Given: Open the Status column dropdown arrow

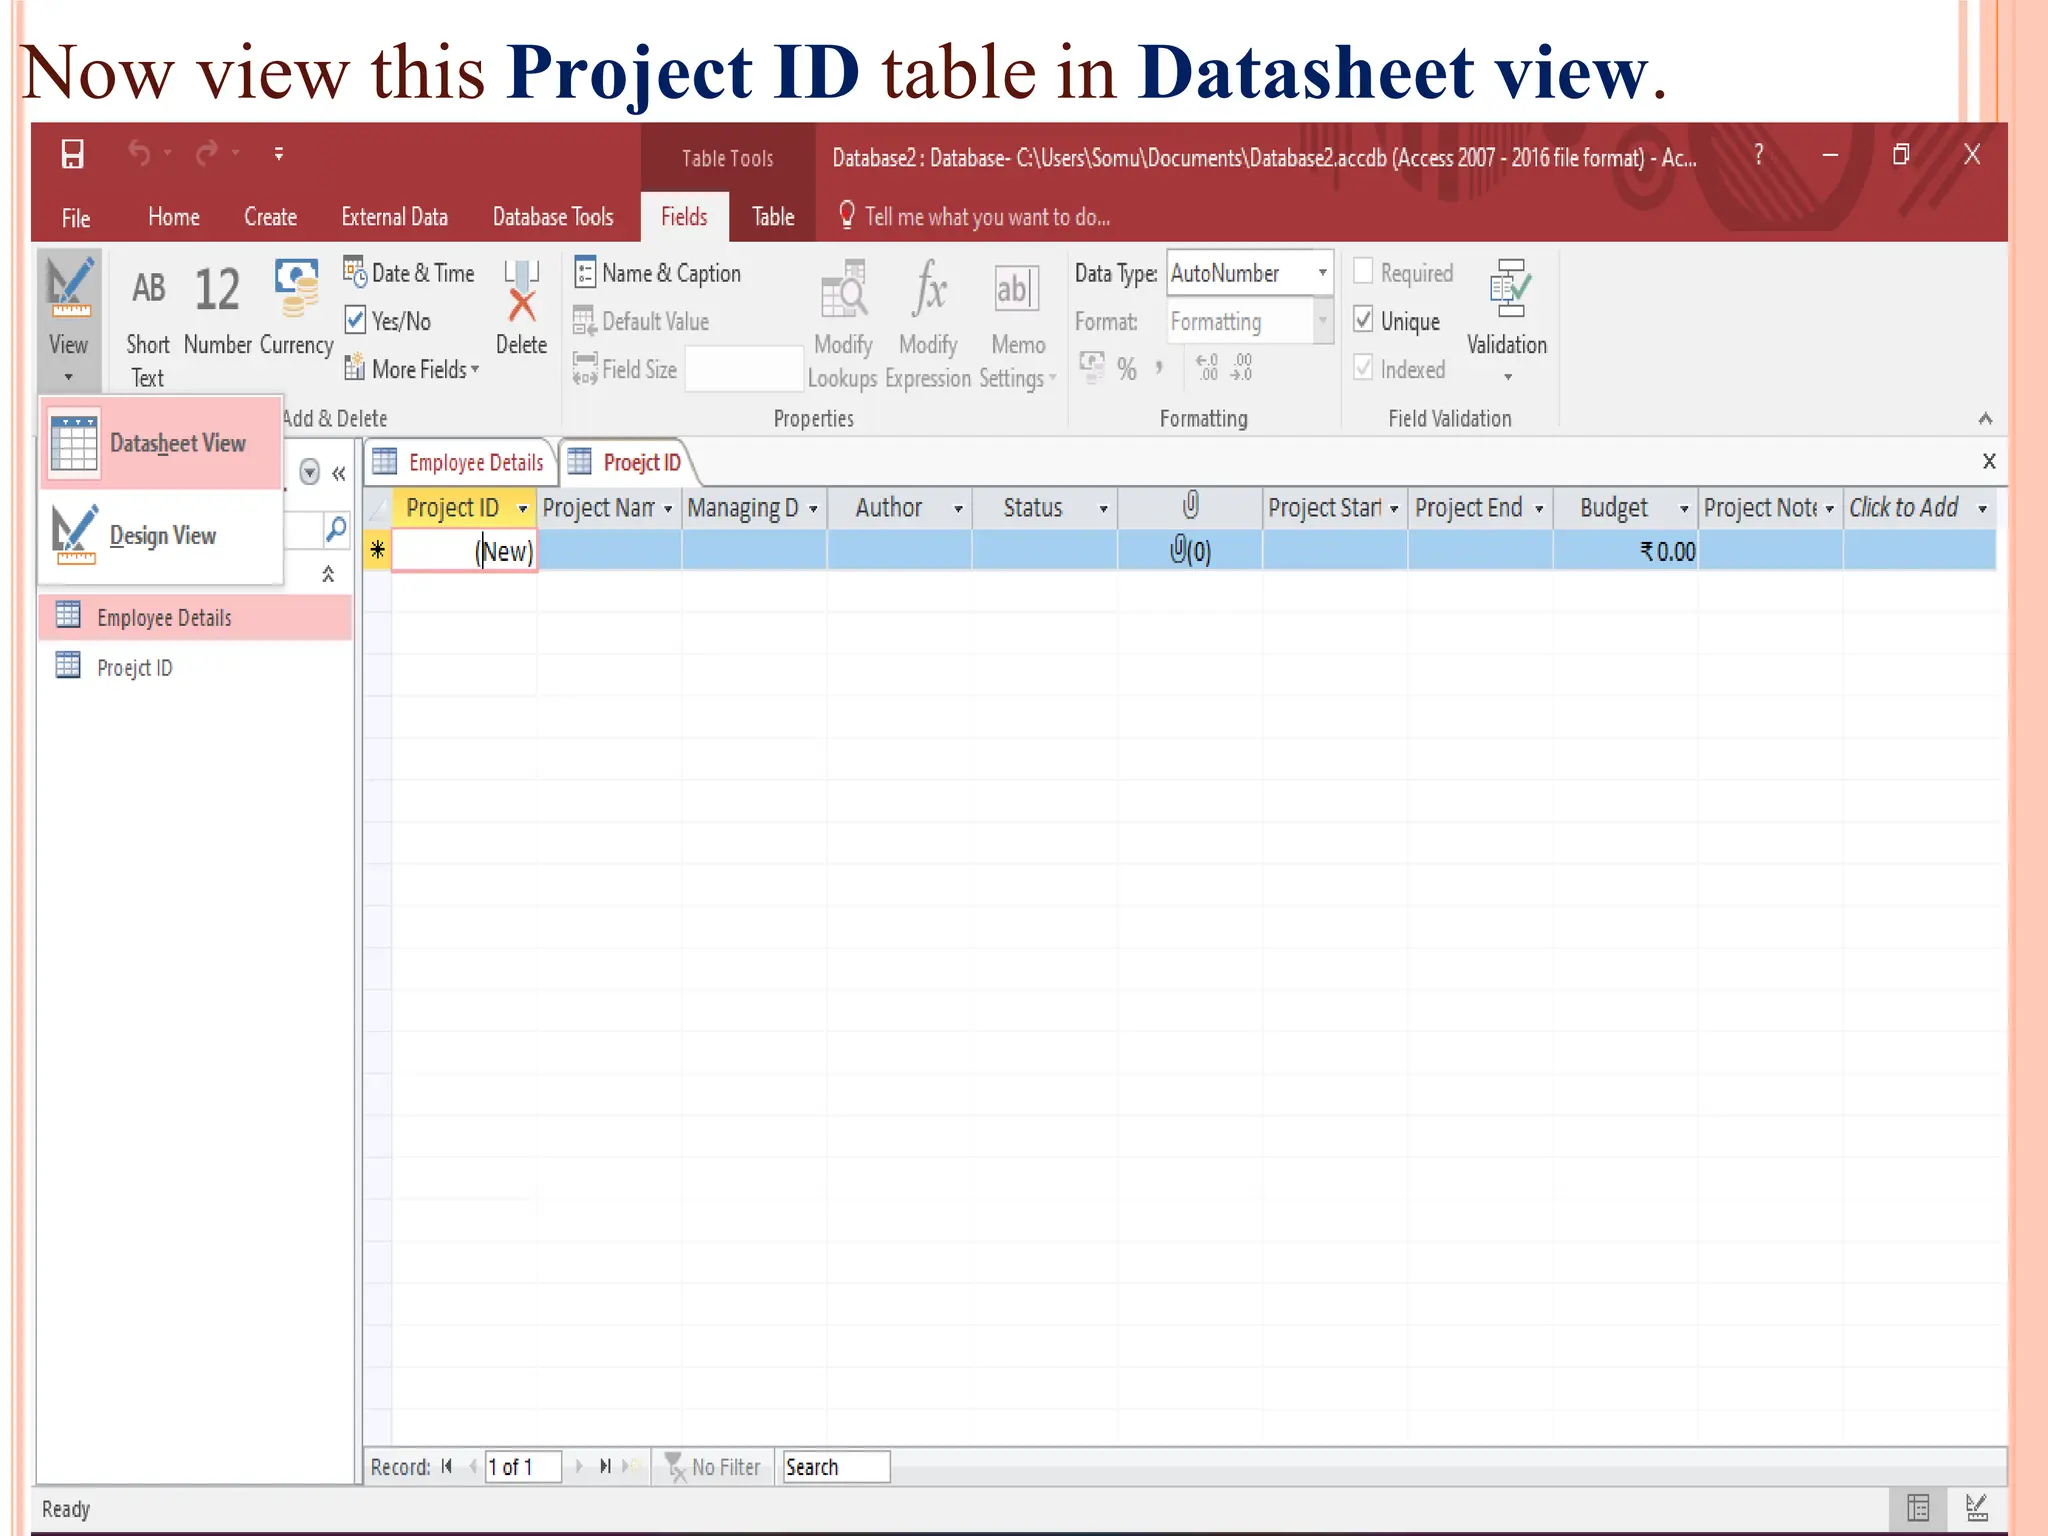Looking at the screenshot, I should 1103,509.
